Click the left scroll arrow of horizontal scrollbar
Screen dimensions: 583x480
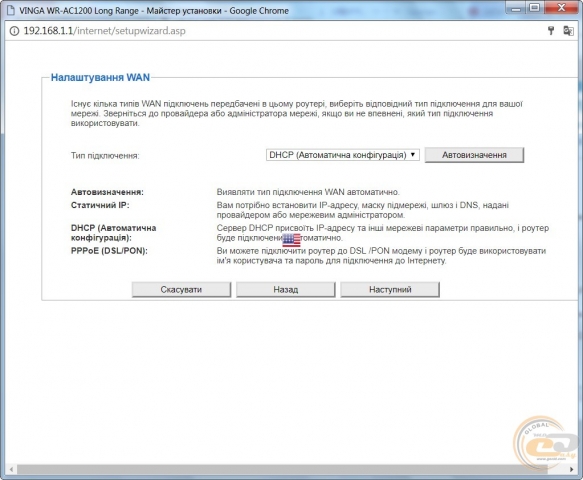point(11,469)
